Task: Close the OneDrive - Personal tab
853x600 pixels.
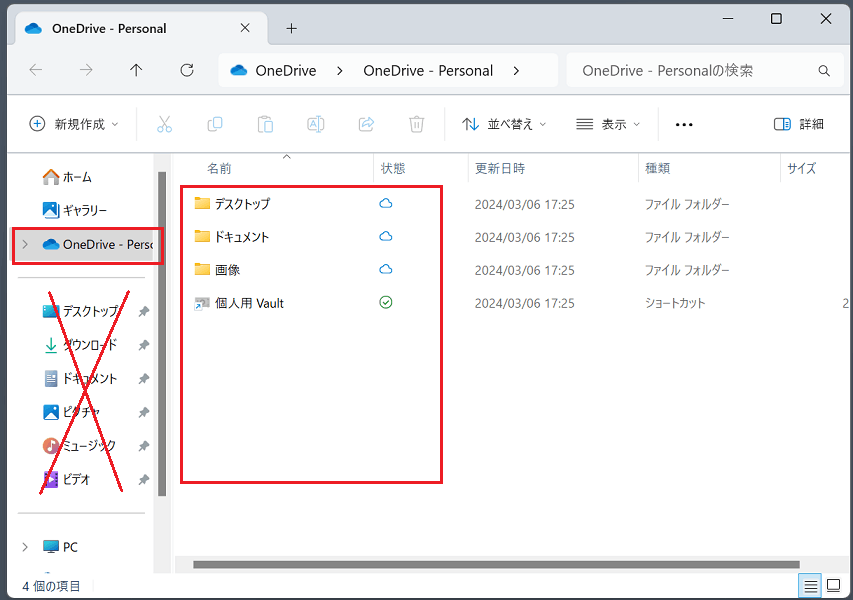Action: [245, 28]
